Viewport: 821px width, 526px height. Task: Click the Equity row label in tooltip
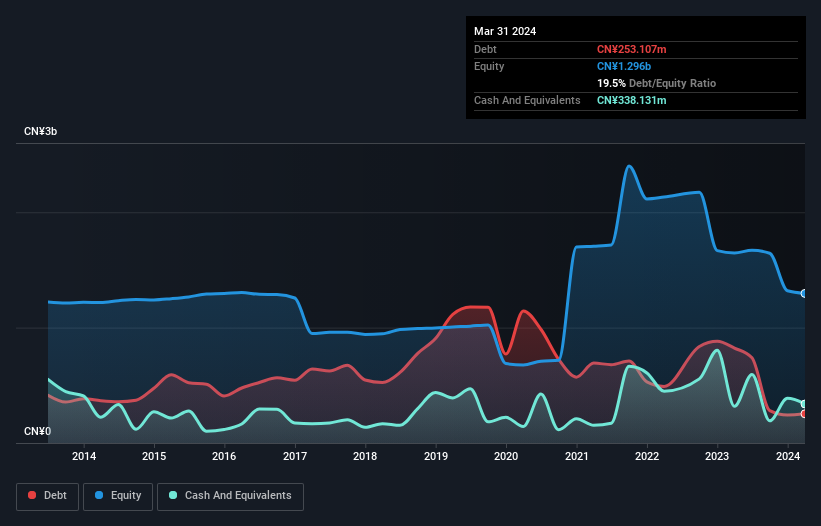489,66
